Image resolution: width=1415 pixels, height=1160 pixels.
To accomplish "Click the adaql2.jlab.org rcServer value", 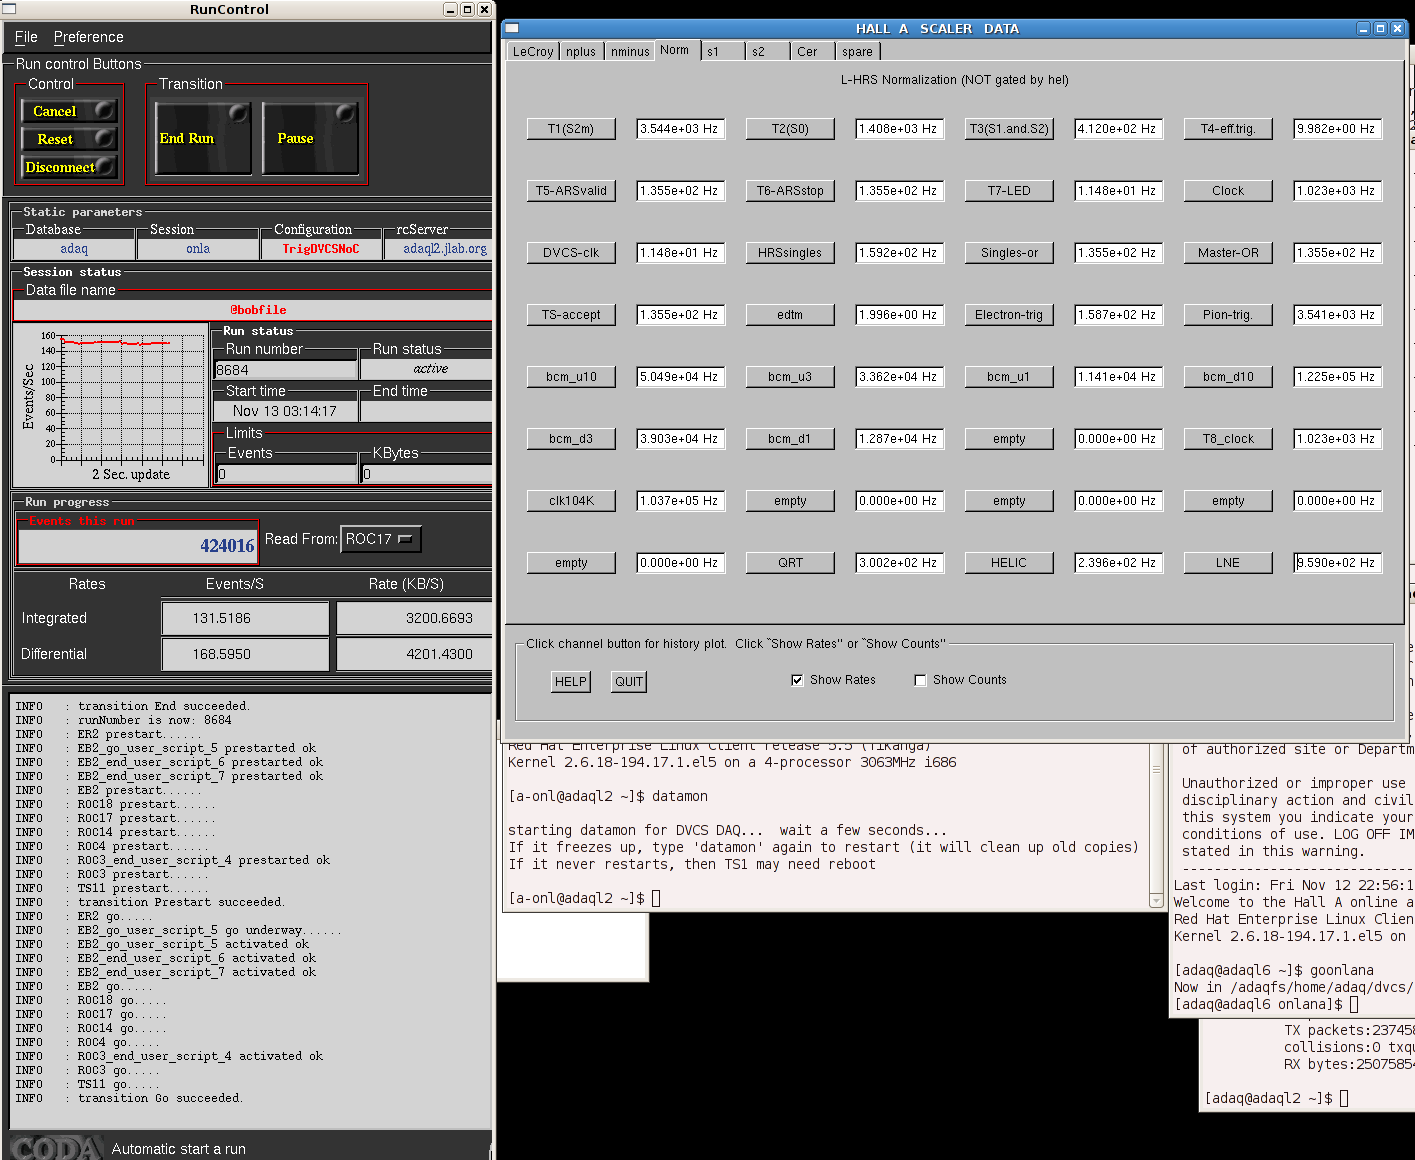I will (445, 249).
